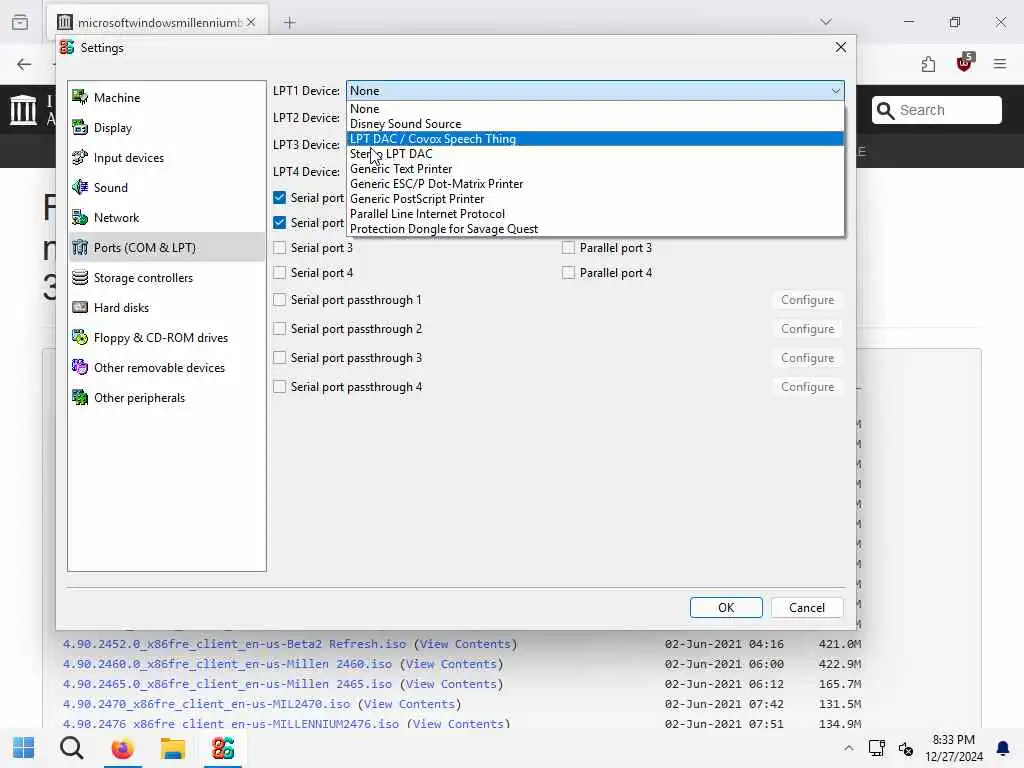Check Serial port passthrough 4
This screenshot has height=768, width=1024.
(280, 387)
